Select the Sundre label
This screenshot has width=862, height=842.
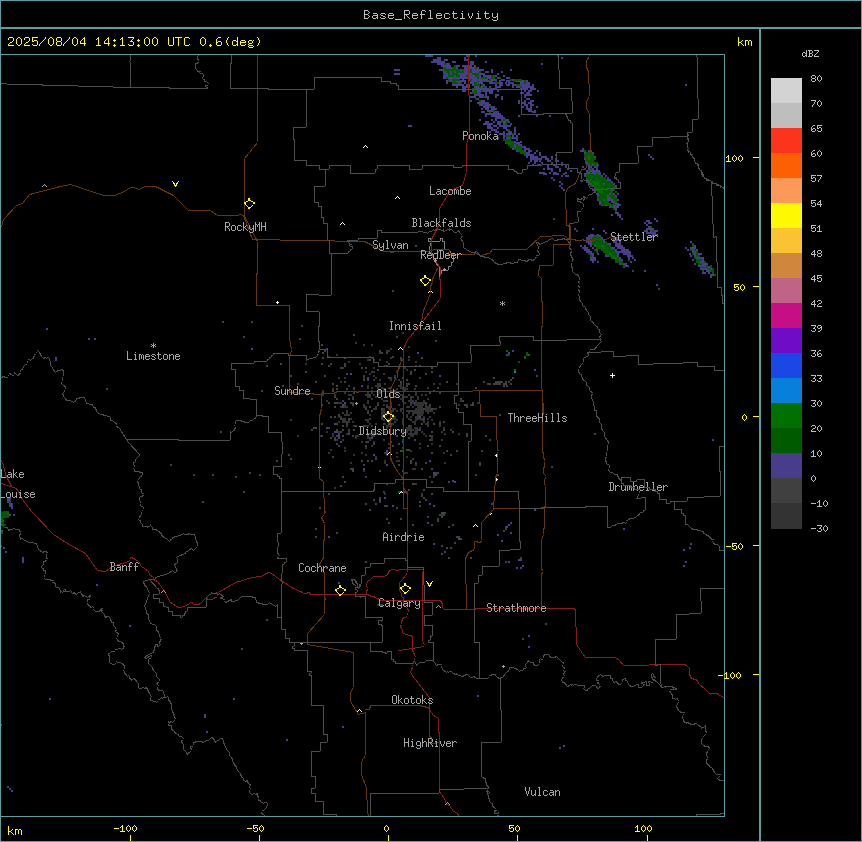(x=292, y=391)
